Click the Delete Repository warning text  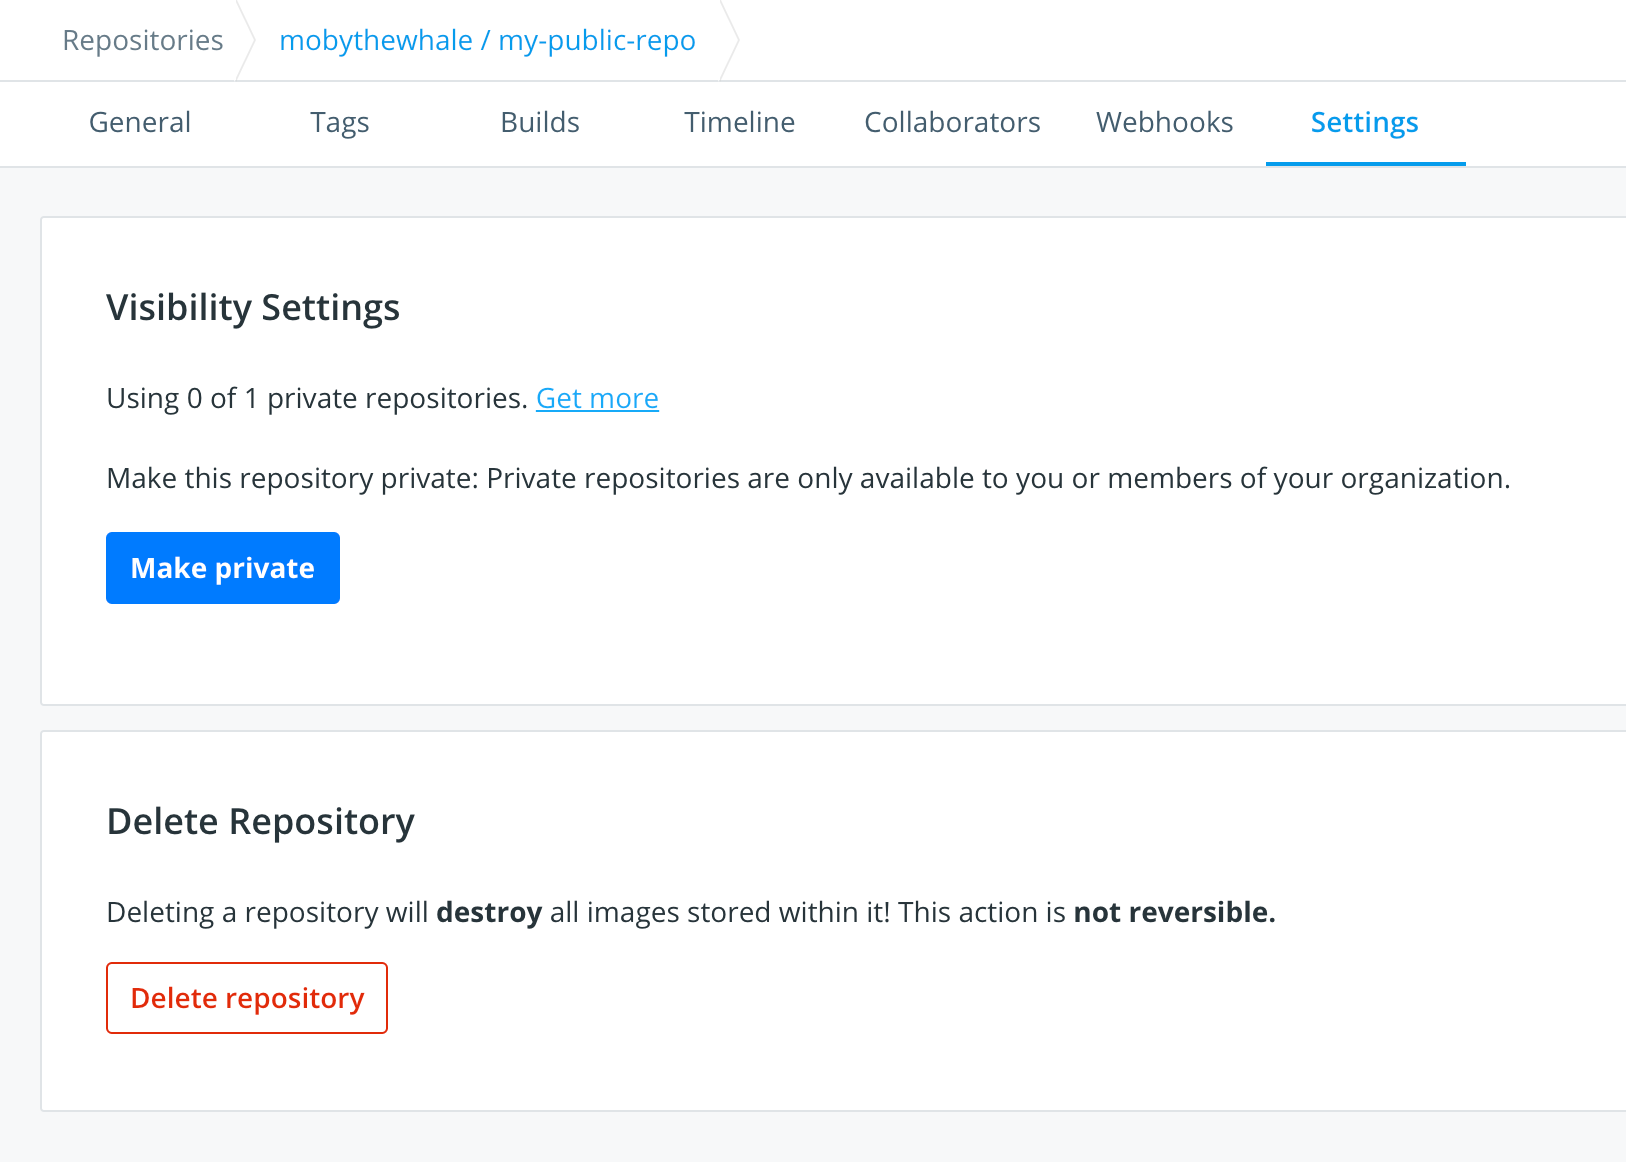coord(690,912)
